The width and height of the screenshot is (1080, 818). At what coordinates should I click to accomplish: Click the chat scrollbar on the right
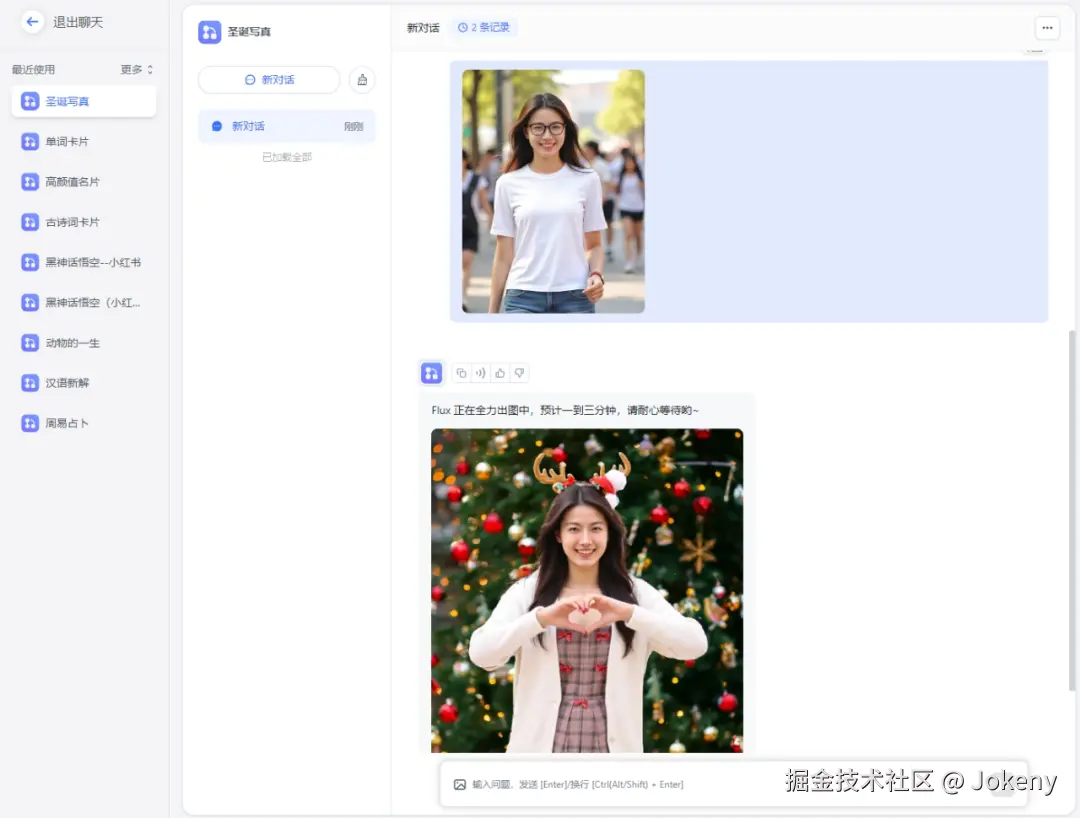1072,510
